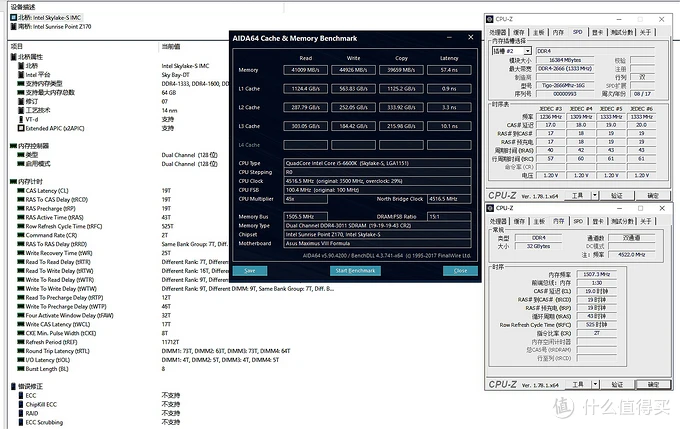This screenshot has height=429, width=680.
Task: Click 工具 button in the lower CPU-Z window
Action: pos(577,384)
